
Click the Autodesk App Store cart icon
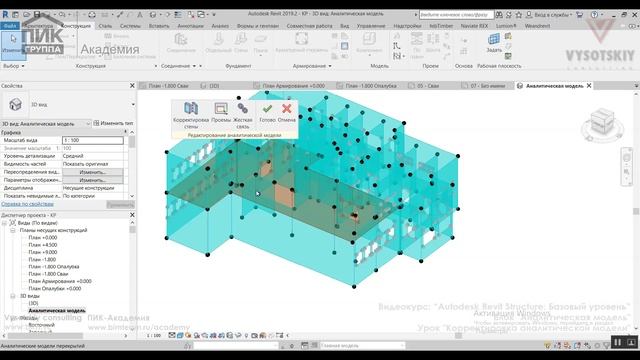[579, 15]
